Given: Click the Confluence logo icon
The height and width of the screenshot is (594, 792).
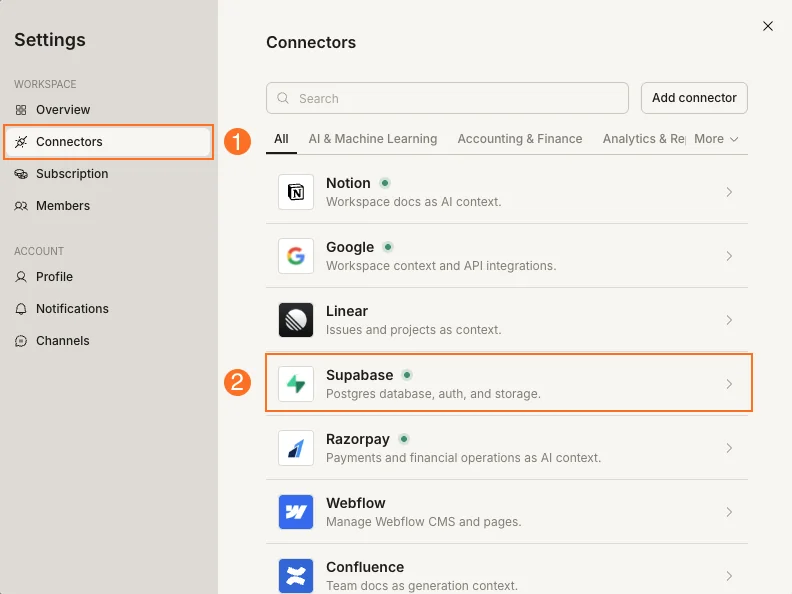Looking at the screenshot, I should pyautogui.click(x=296, y=576).
